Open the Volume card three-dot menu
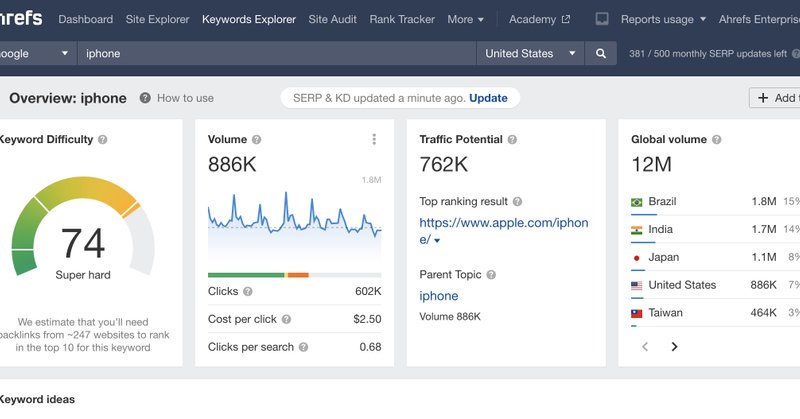 pos(374,140)
